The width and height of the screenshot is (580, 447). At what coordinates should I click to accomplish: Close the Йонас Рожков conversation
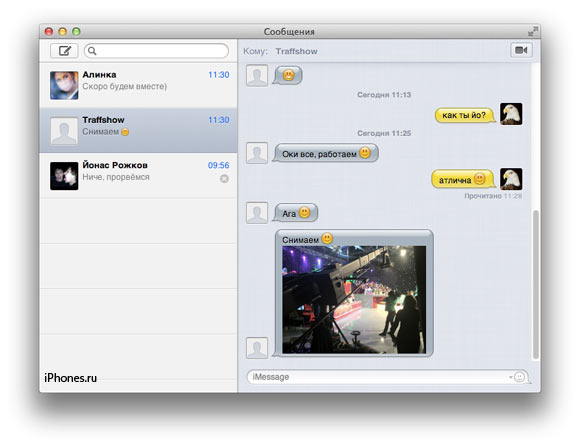tap(224, 179)
